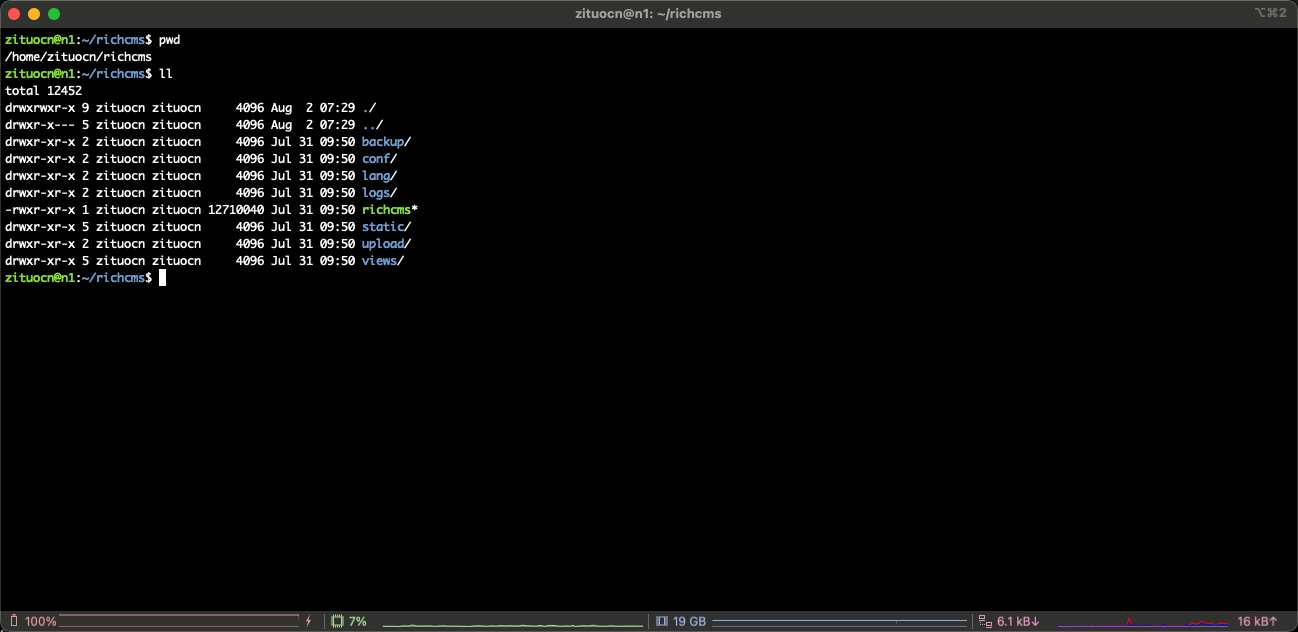This screenshot has width=1298, height=632.
Task: Click the Jul 31 09:50 date of views/
Action: click(x=313, y=261)
